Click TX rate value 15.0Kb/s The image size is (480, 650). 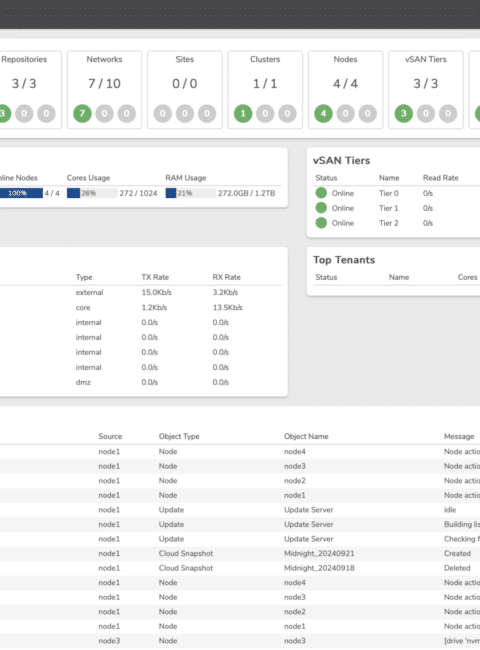point(156,292)
